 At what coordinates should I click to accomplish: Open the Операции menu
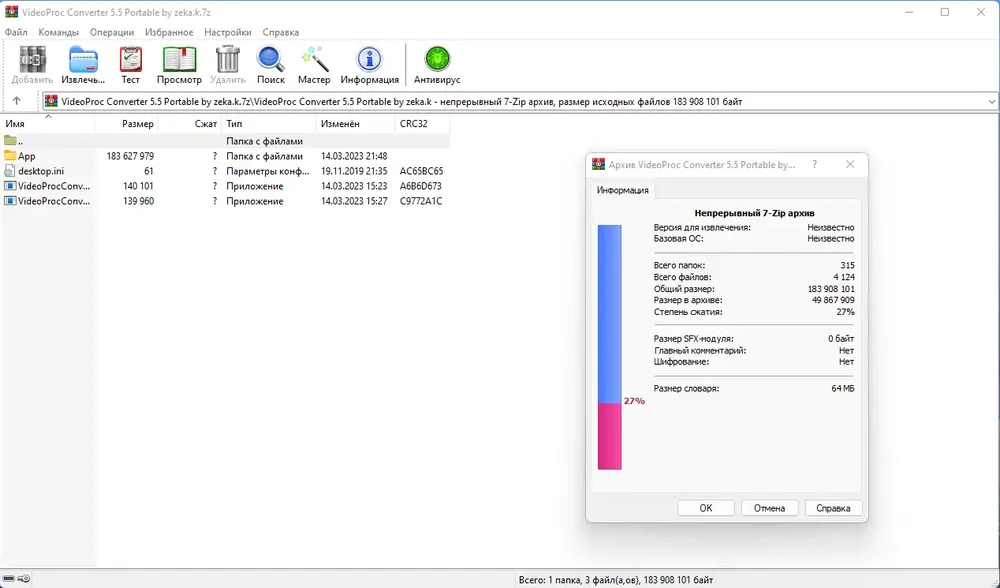112,32
